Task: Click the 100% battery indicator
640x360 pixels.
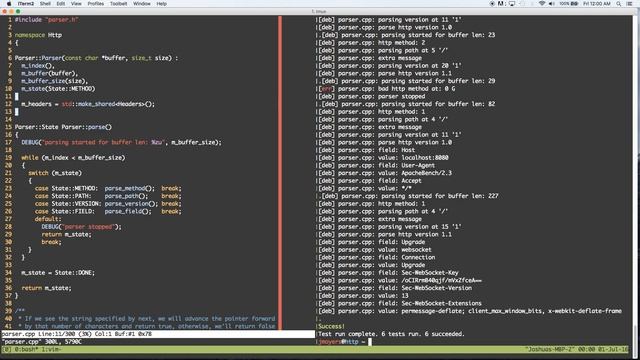Action: click(x=569, y=4)
